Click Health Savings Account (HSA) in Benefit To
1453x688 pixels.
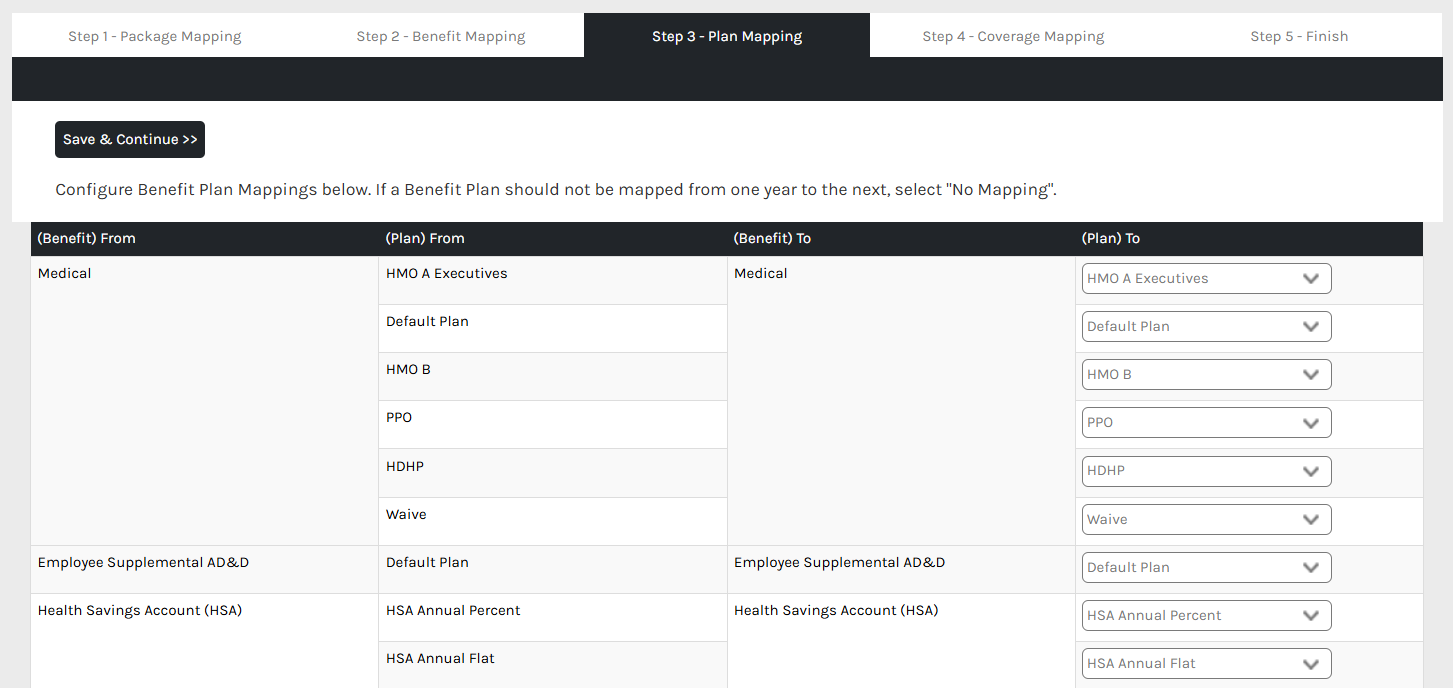pos(836,610)
